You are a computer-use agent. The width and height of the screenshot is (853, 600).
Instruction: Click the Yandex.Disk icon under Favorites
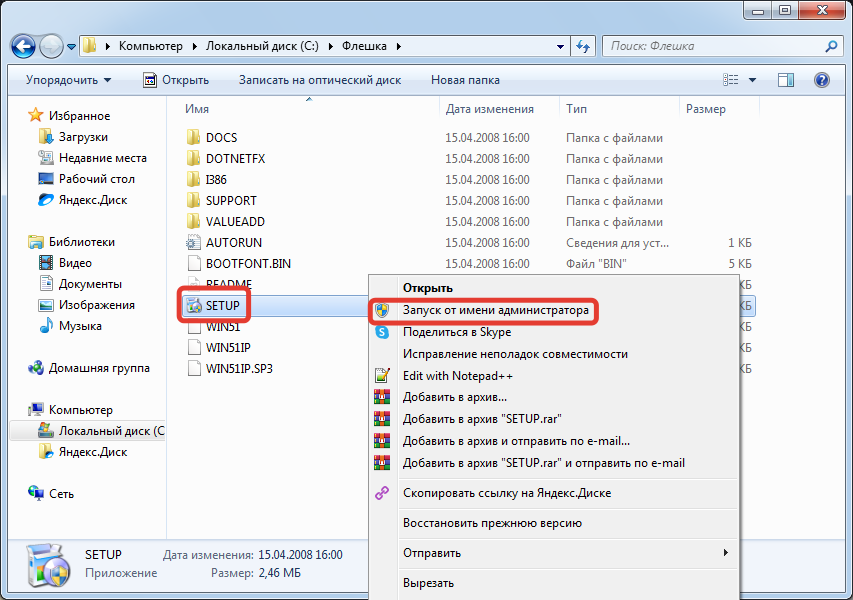coord(45,199)
